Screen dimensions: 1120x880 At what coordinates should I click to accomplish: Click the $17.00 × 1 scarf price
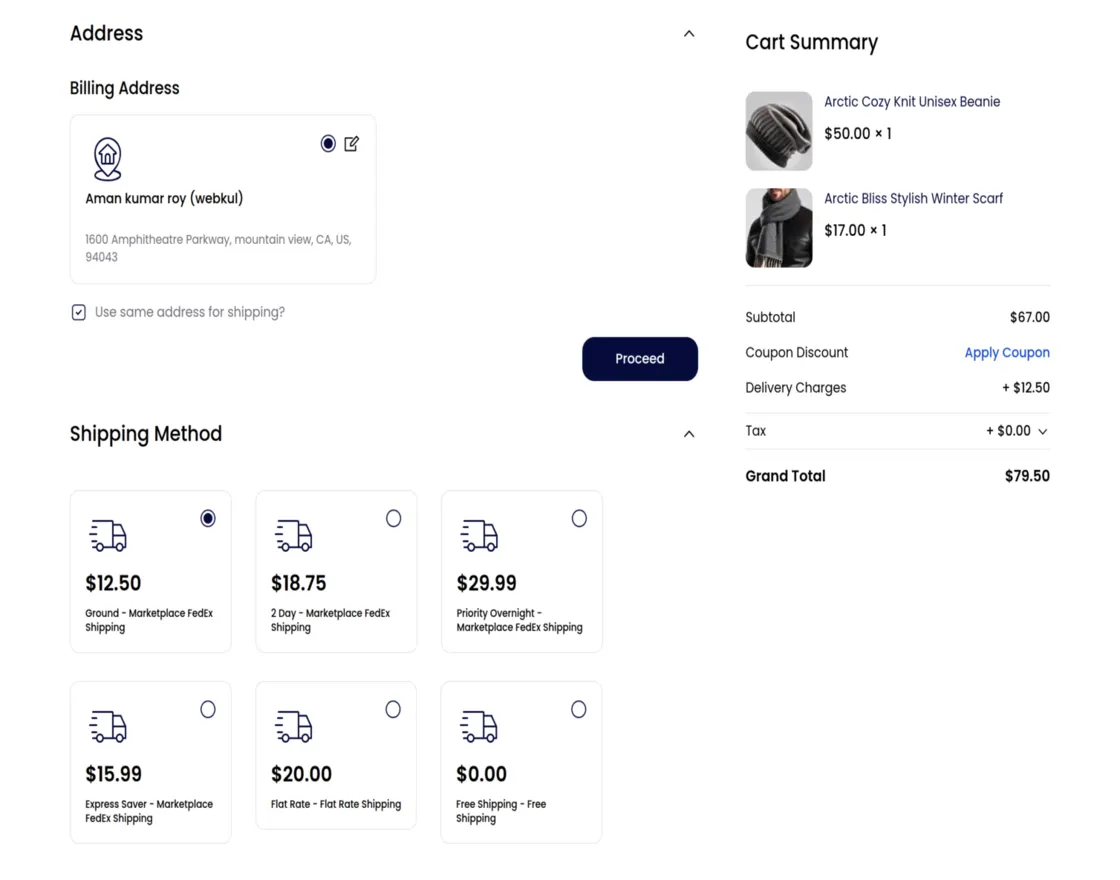pyautogui.click(x=855, y=230)
